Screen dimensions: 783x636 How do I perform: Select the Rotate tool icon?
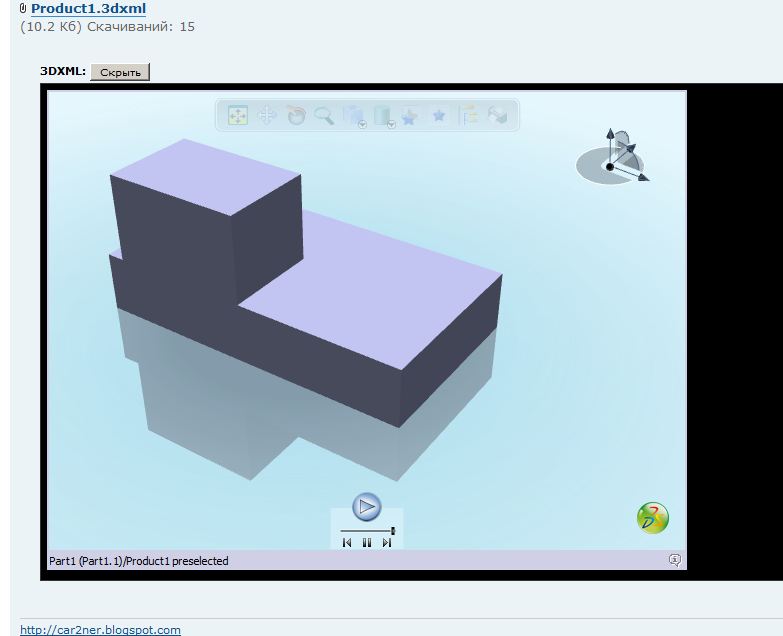click(x=296, y=115)
